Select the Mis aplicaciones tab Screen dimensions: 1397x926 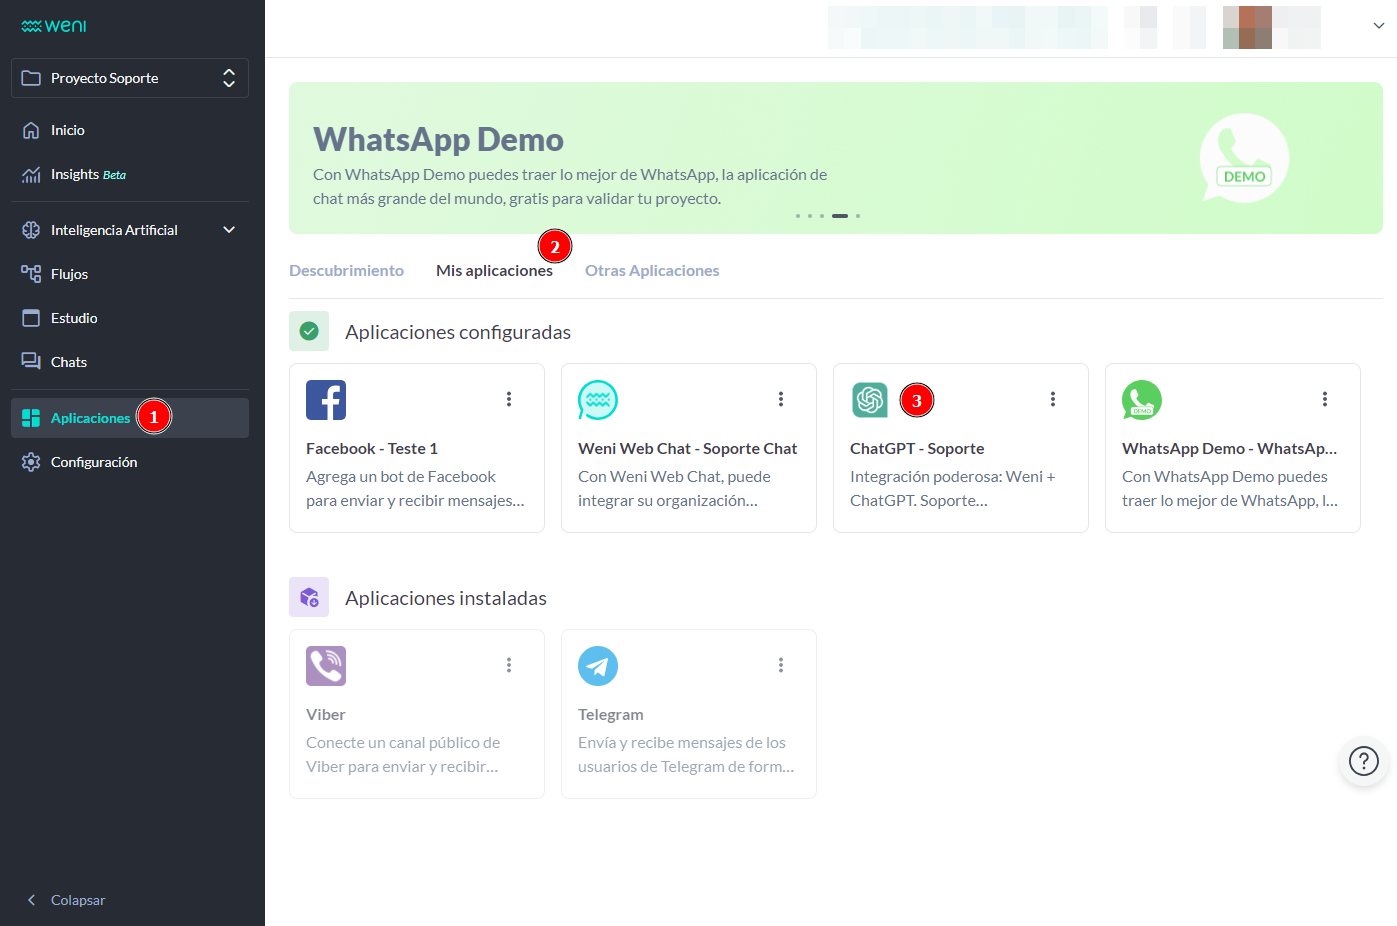[x=494, y=271]
